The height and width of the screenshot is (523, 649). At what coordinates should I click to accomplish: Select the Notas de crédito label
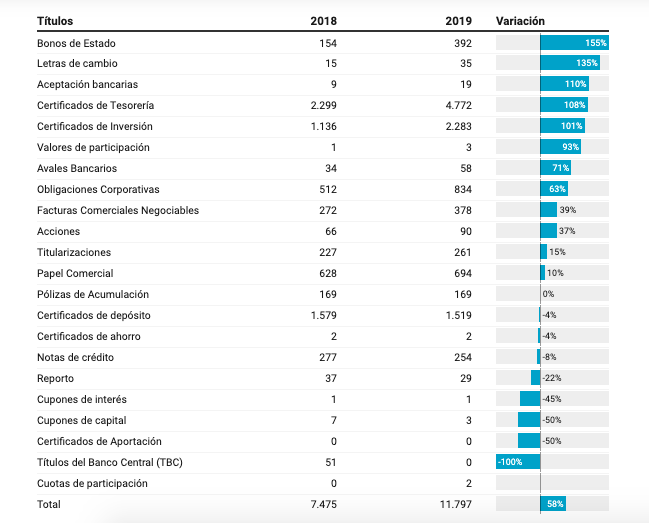(x=75, y=357)
